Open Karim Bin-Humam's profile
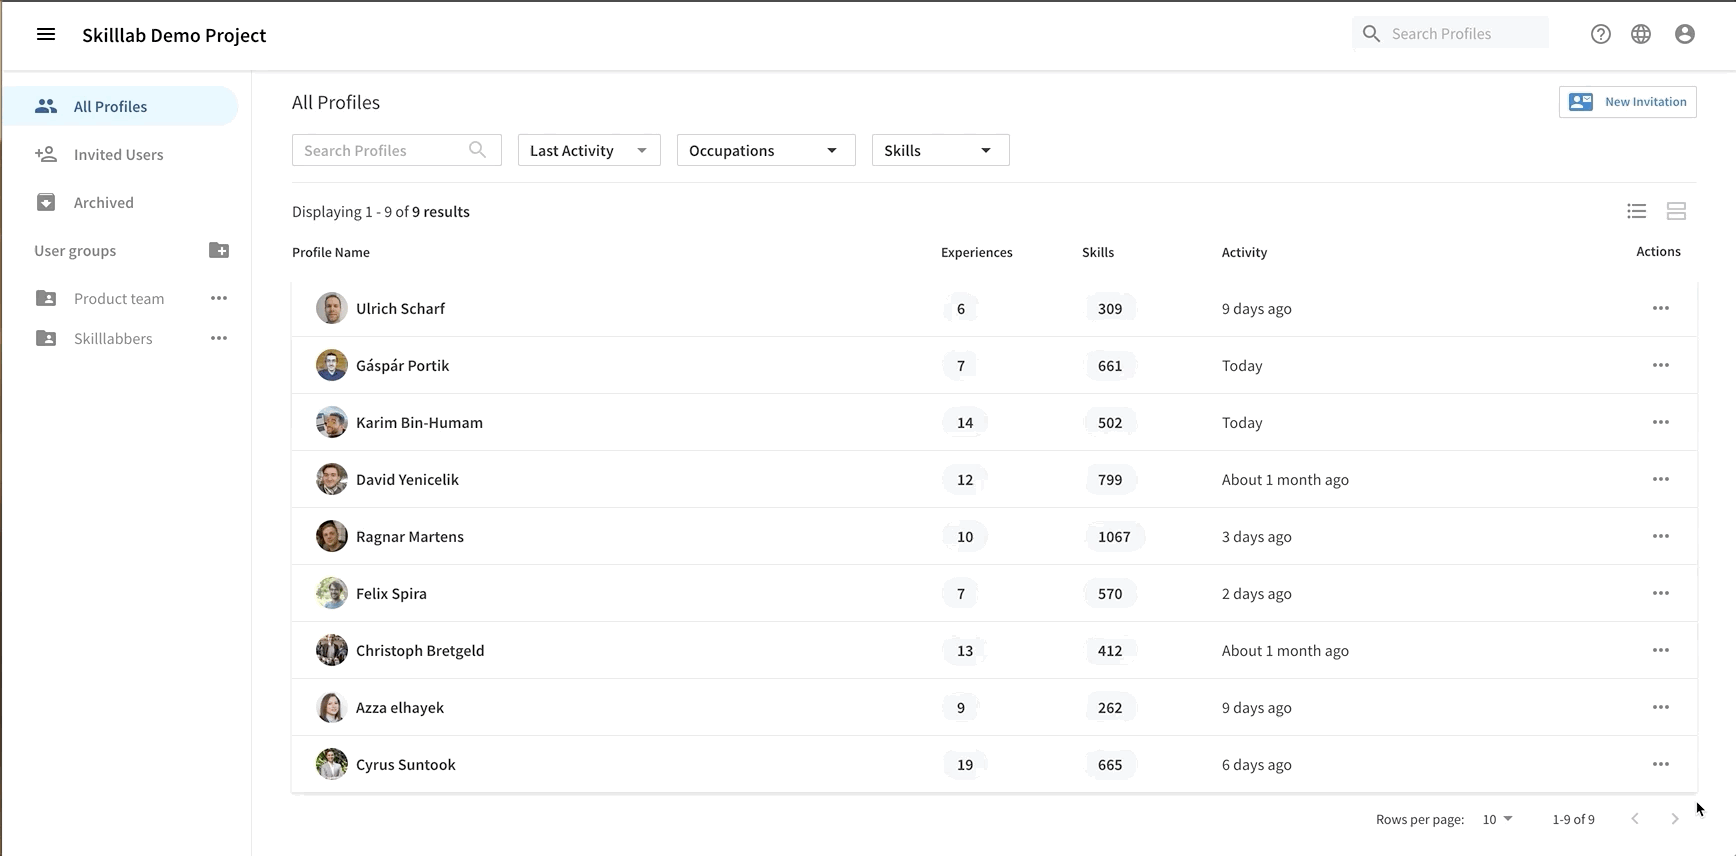 pos(419,422)
